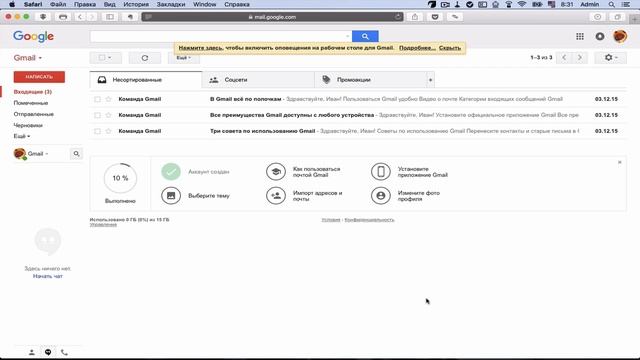Click Safari print toolbar icon
This screenshot has width=640, height=360.
63,17
